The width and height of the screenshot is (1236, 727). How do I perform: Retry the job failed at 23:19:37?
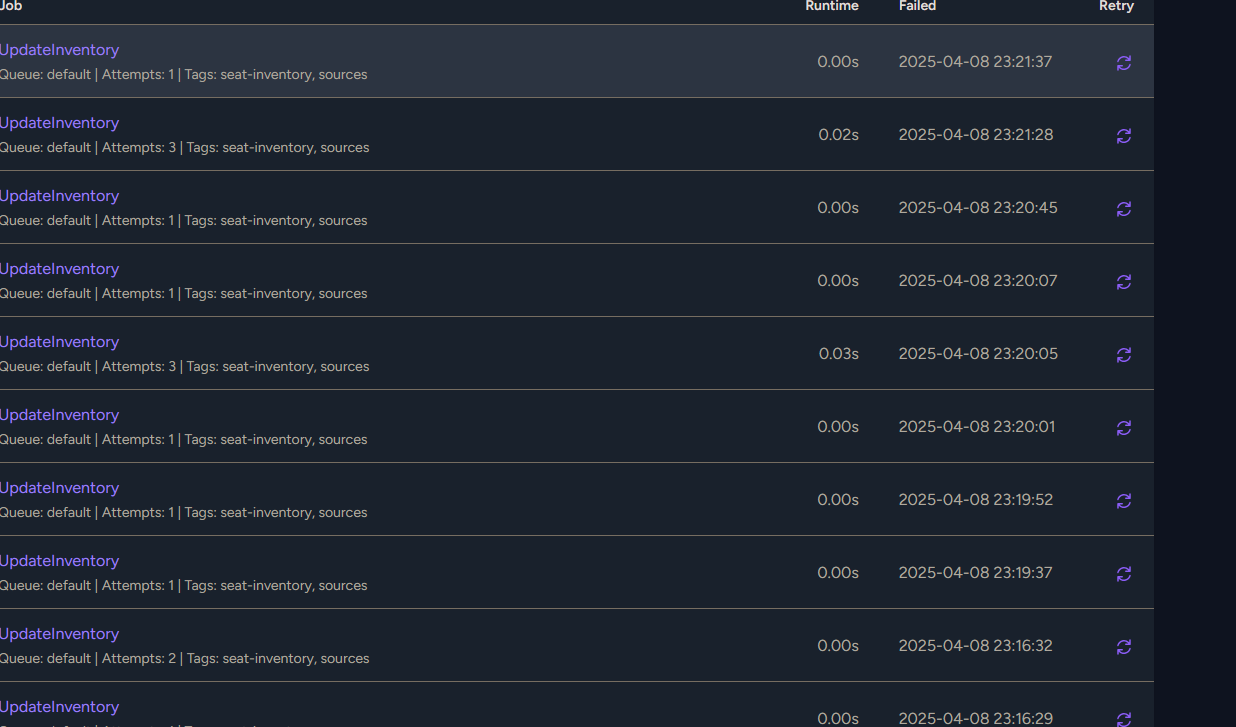point(1124,574)
